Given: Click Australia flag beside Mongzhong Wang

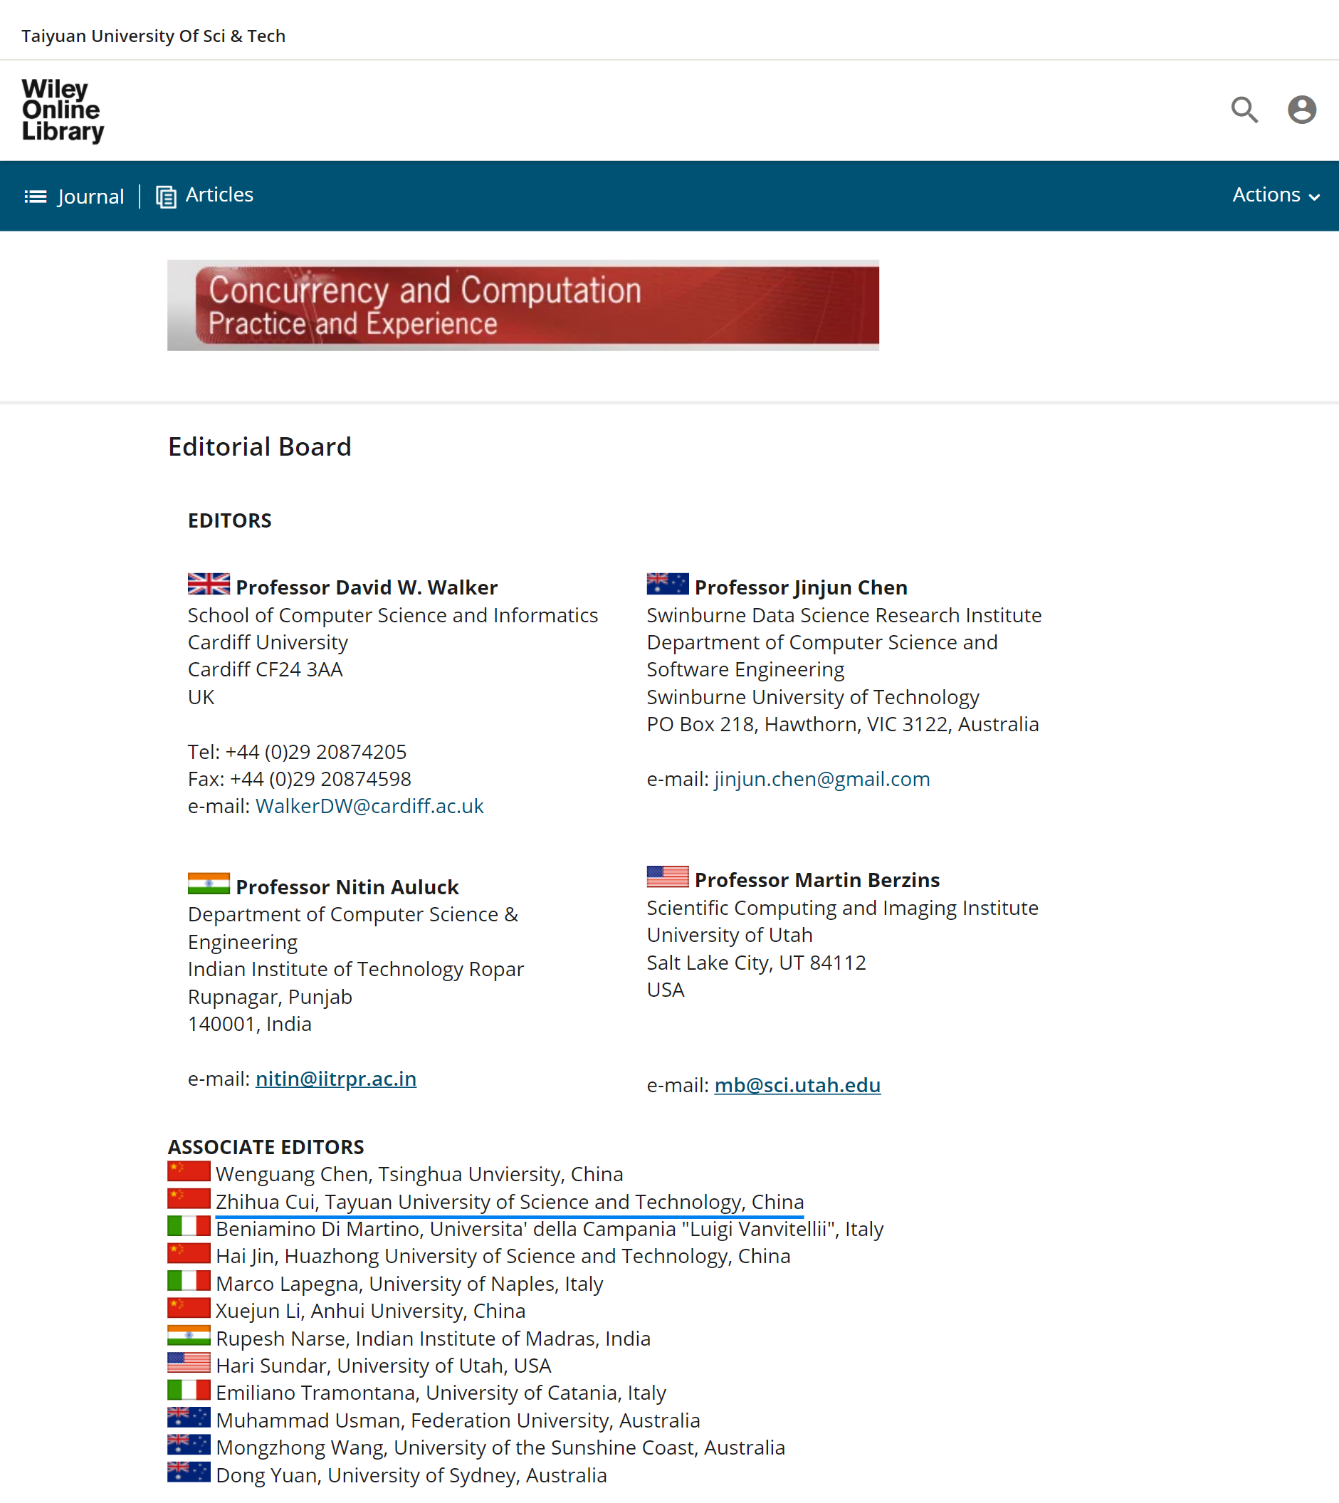Looking at the screenshot, I should pyautogui.click(x=189, y=1445).
